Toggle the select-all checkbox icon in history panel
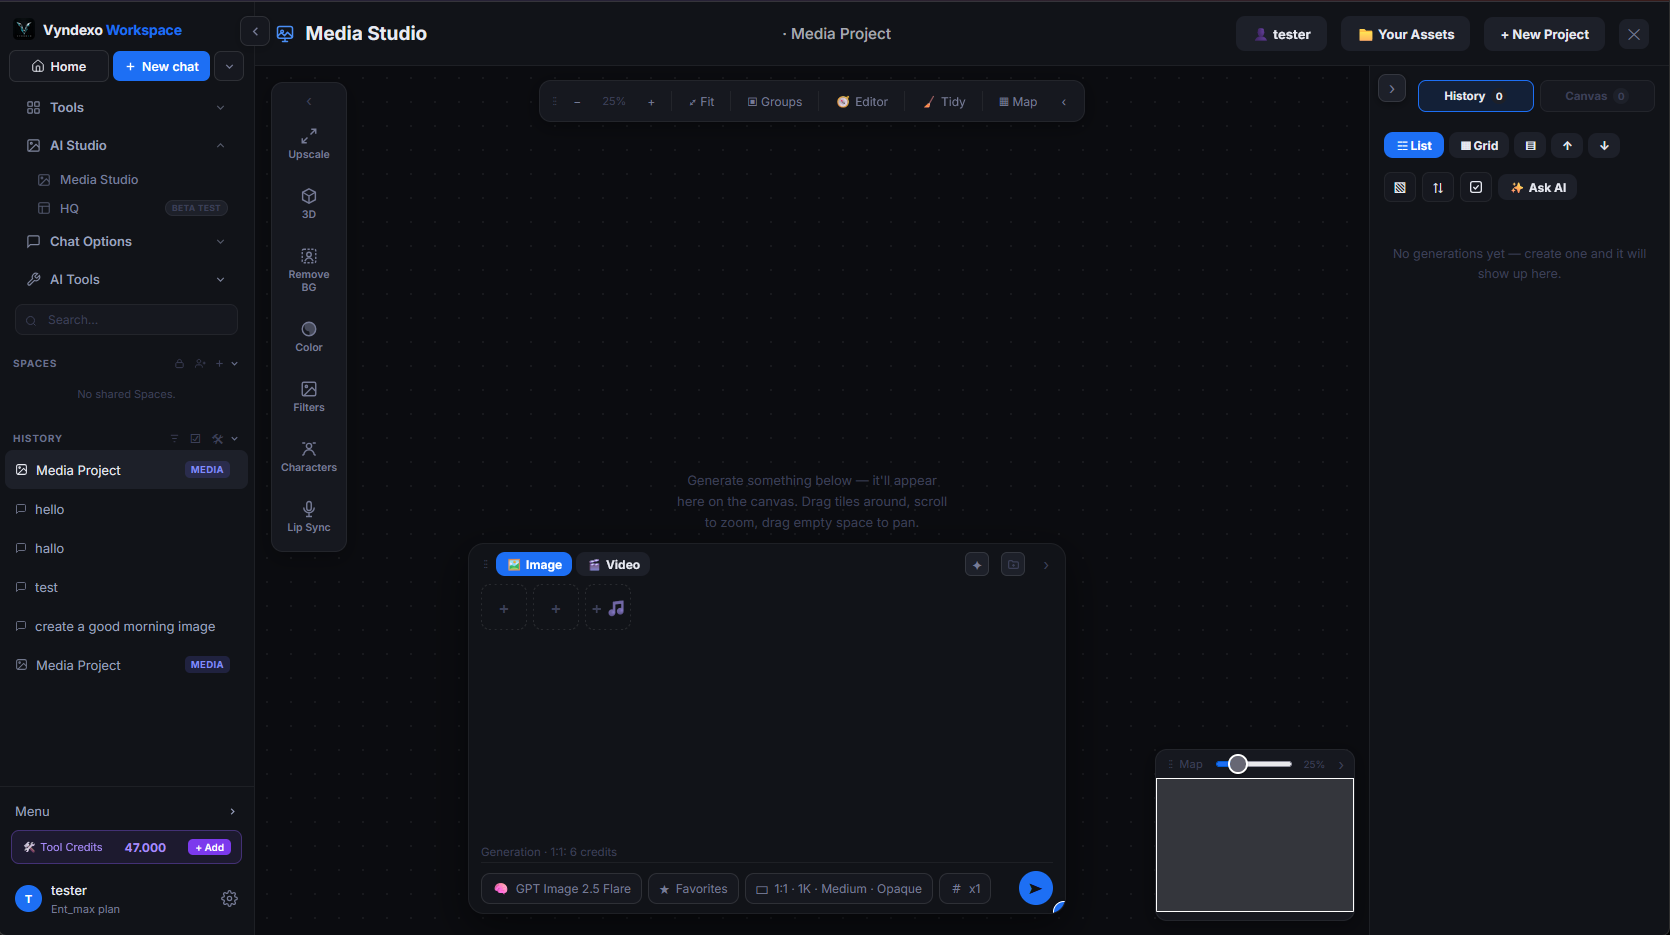 coord(1476,188)
